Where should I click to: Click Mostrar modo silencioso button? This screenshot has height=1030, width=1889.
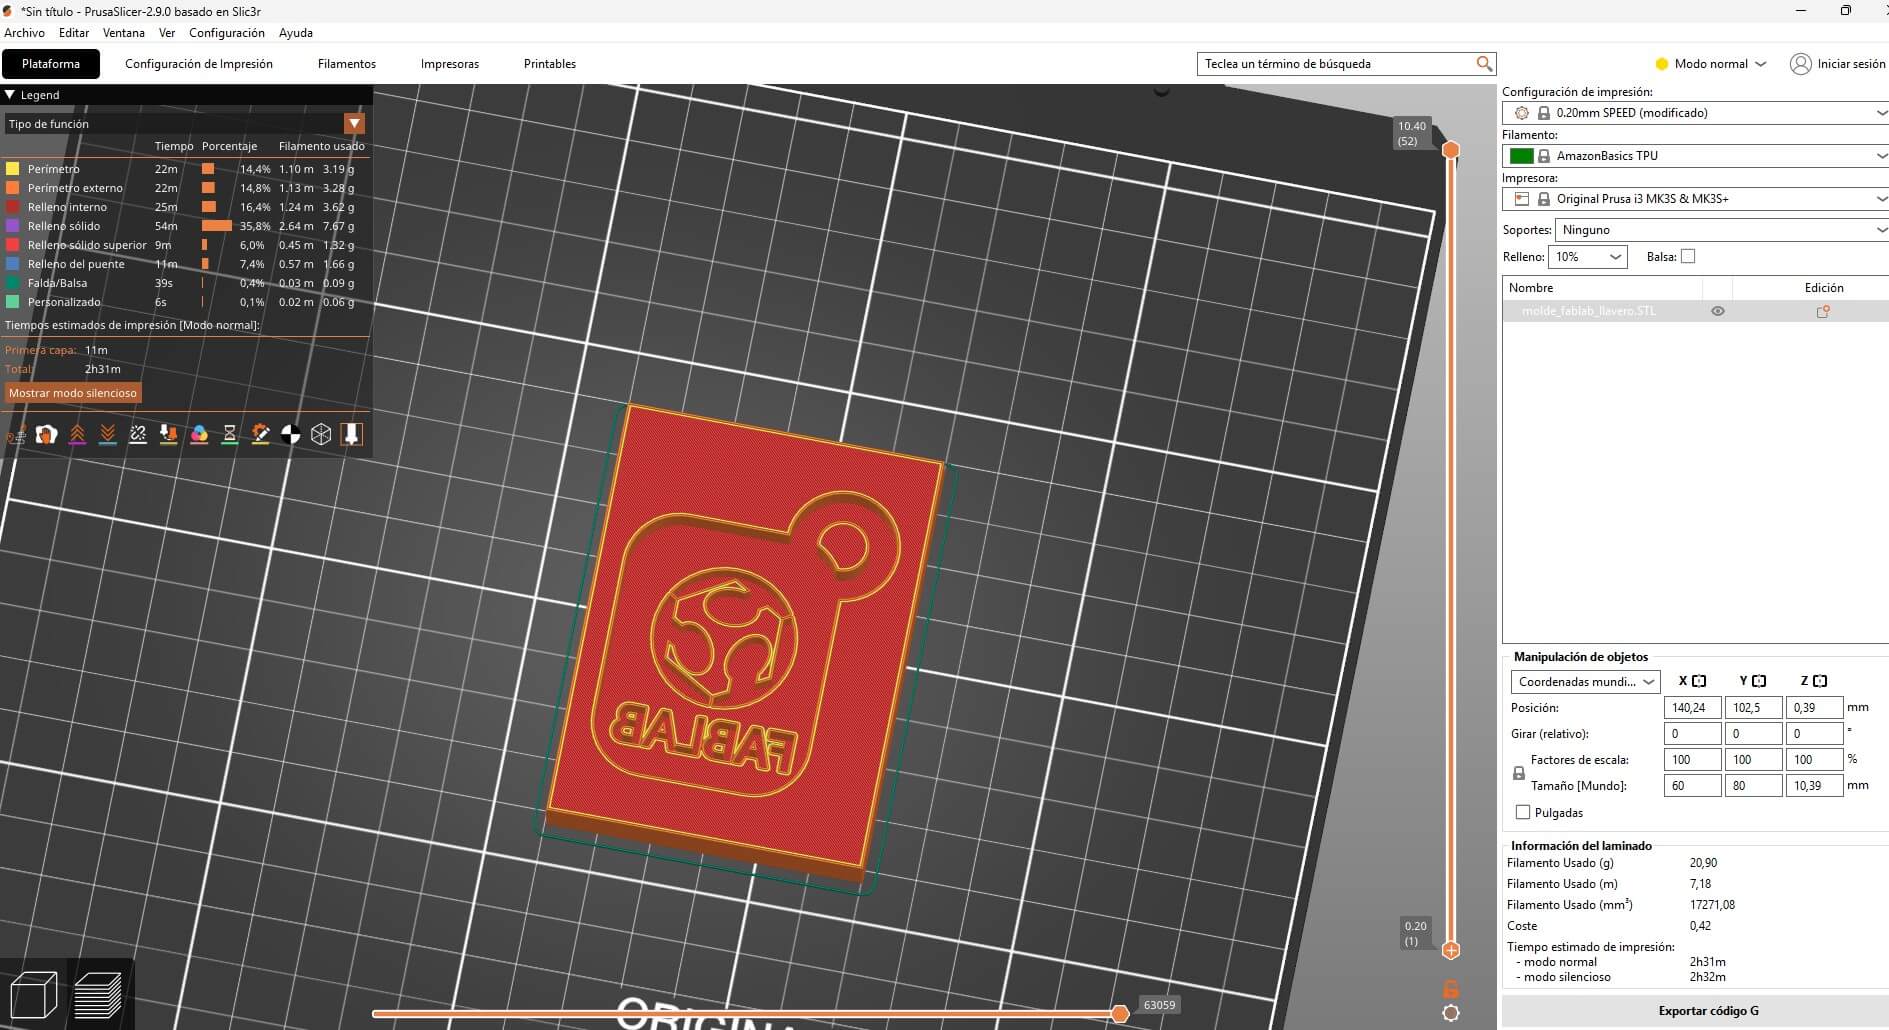point(73,393)
